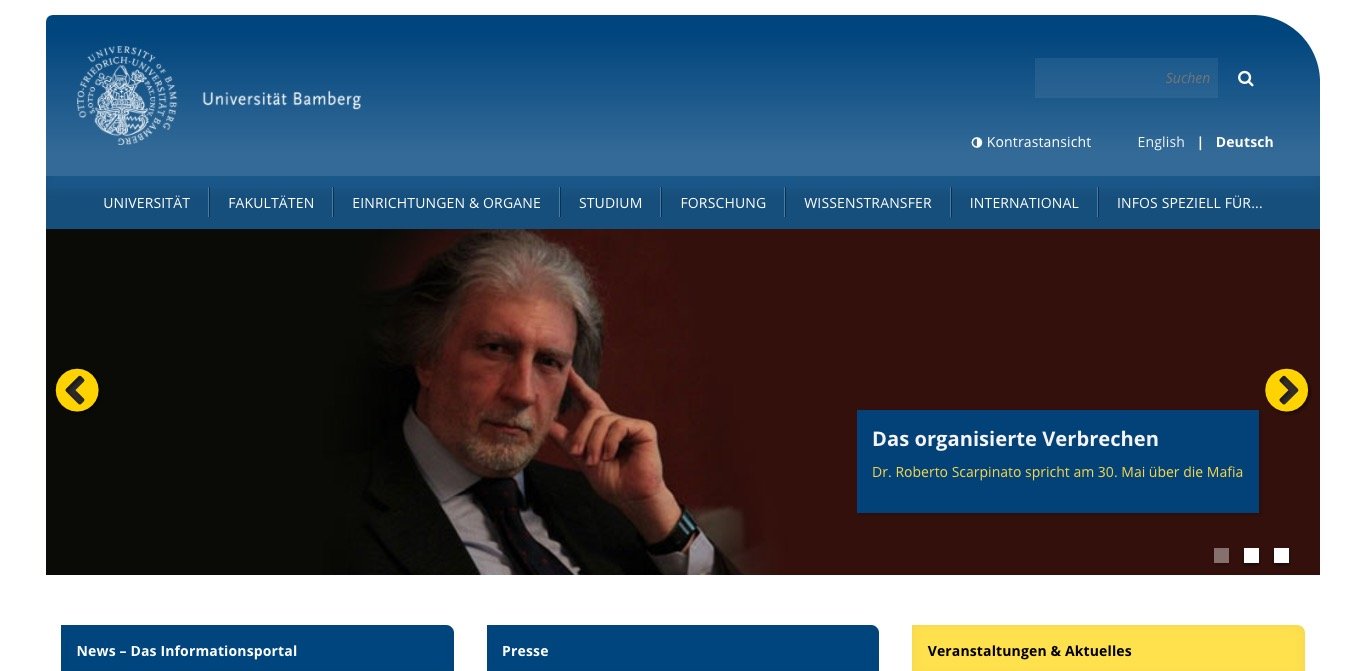Select the first slider indicator square
The image size is (1366, 671).
[1221, 556]
